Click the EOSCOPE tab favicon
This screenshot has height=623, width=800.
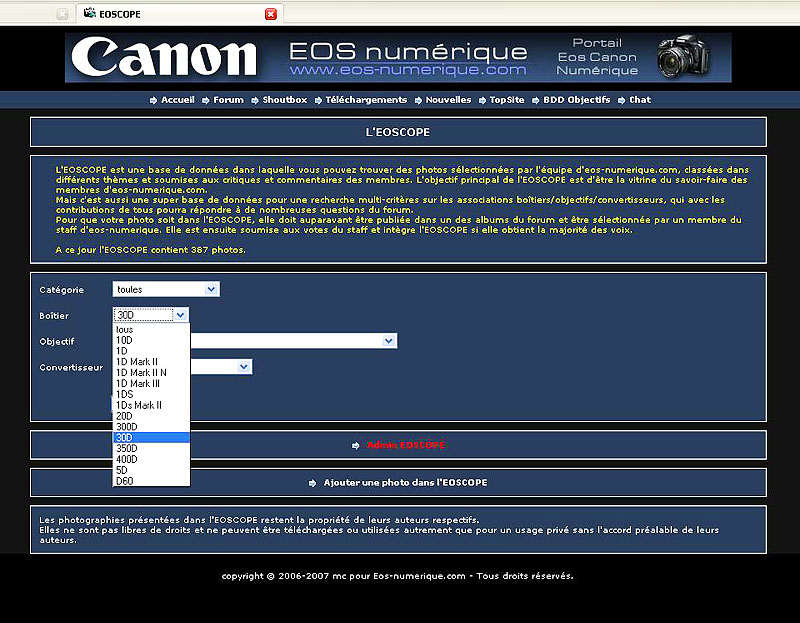pos(90,13)
